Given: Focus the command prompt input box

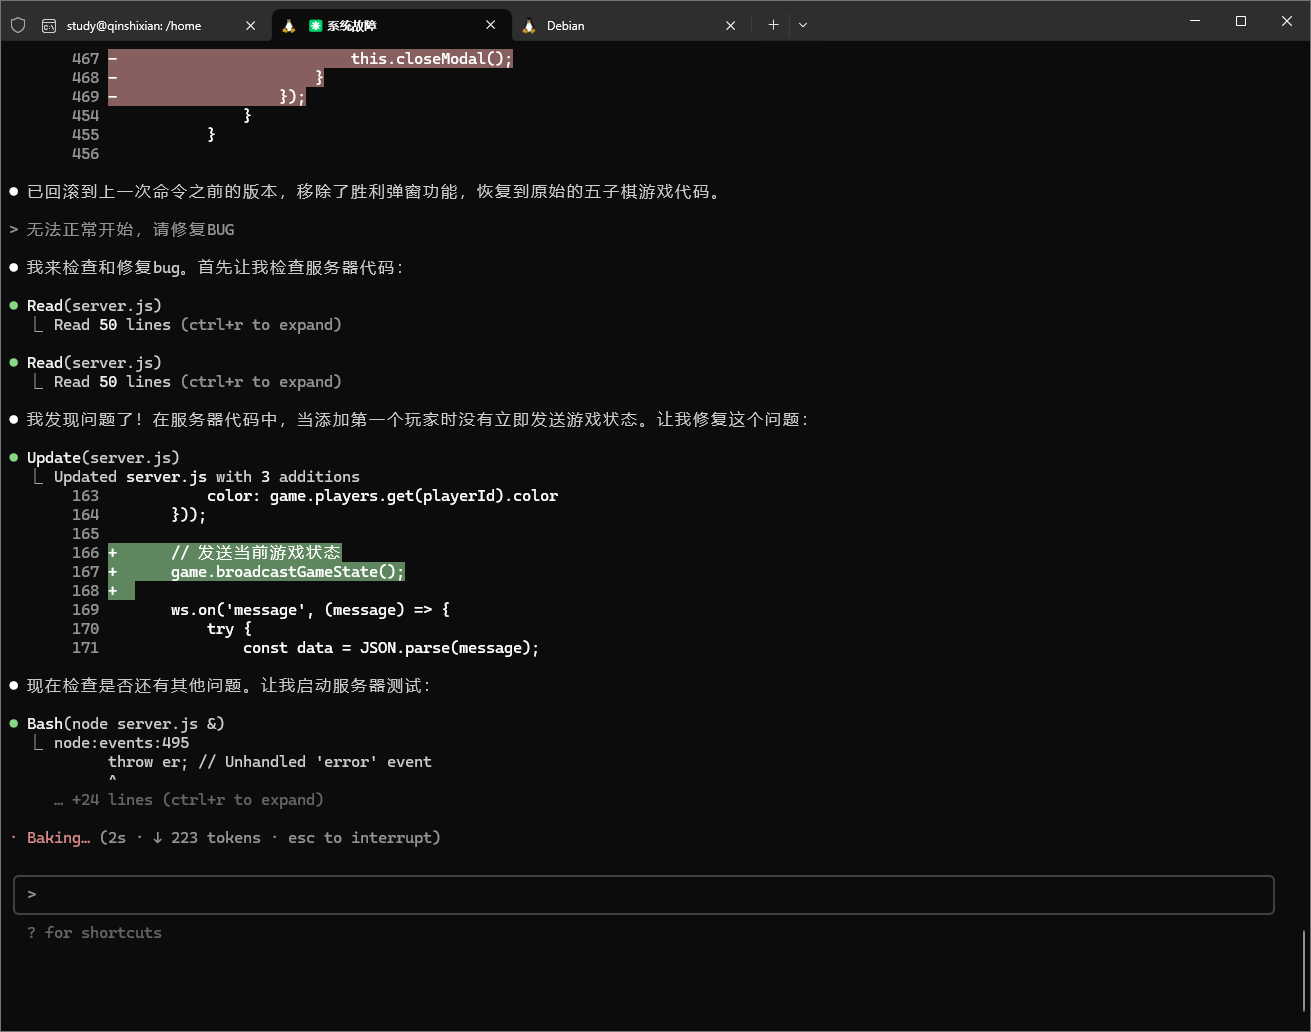Looking at the screenshot, I should point(643,895).
